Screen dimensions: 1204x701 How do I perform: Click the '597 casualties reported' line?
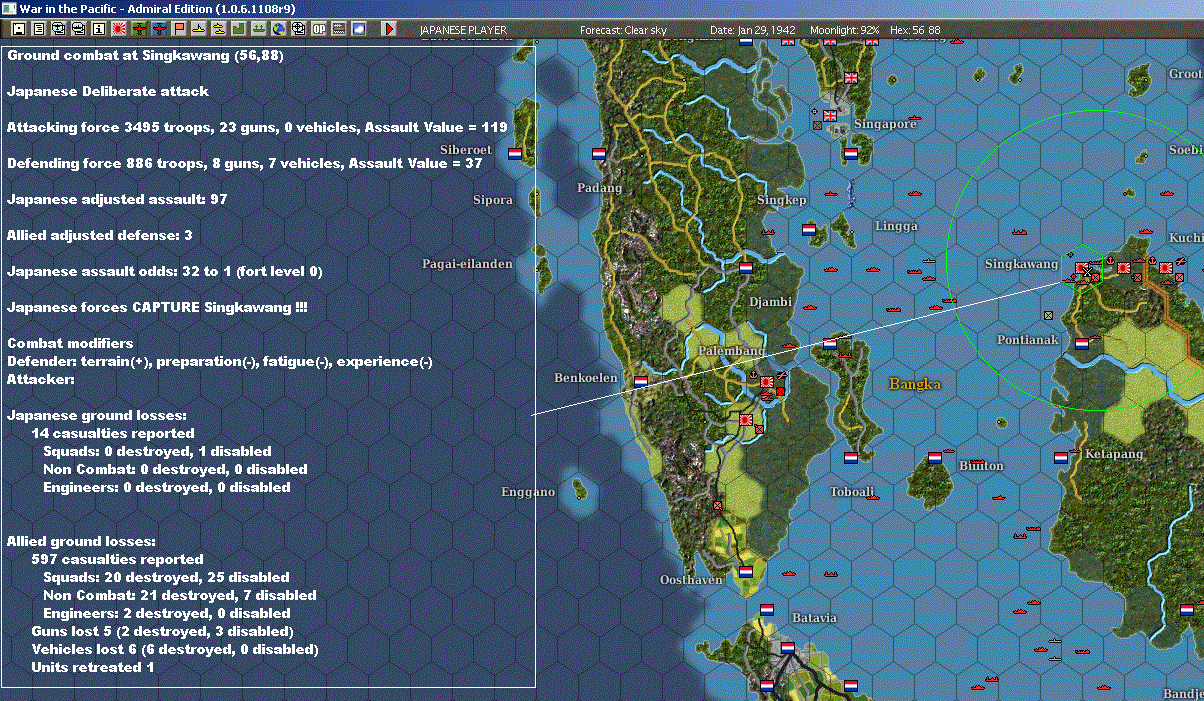tap(118, 559)
